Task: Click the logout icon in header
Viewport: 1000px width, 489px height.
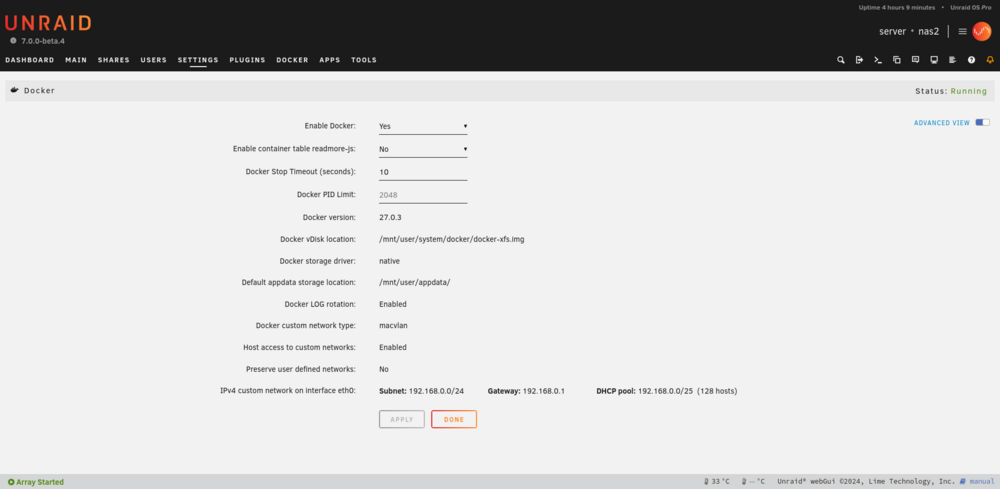Action: (x=859, y=60)
